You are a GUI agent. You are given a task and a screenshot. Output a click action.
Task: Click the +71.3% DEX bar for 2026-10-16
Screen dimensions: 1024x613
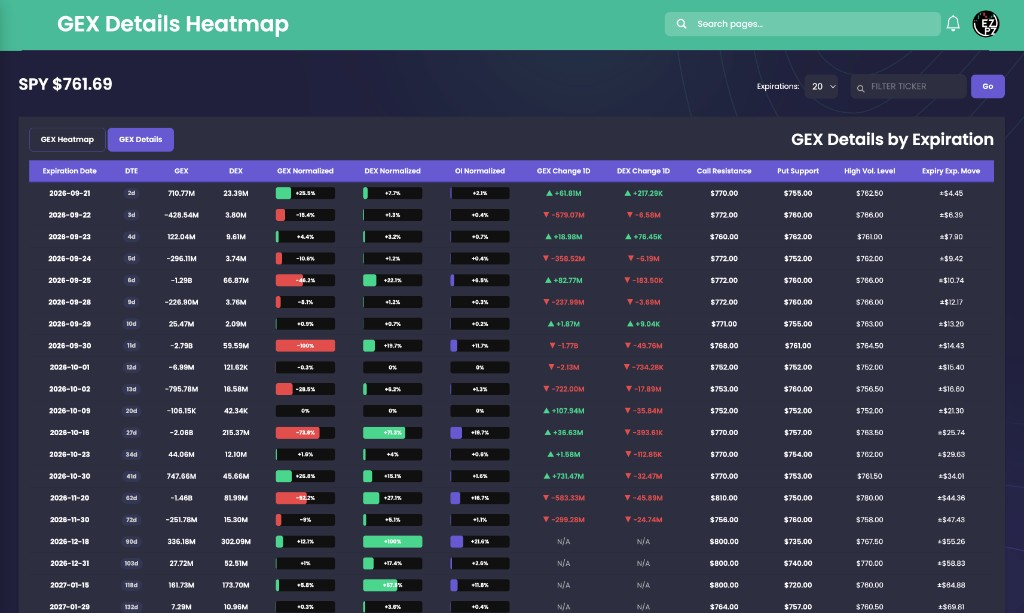[392, 433]
